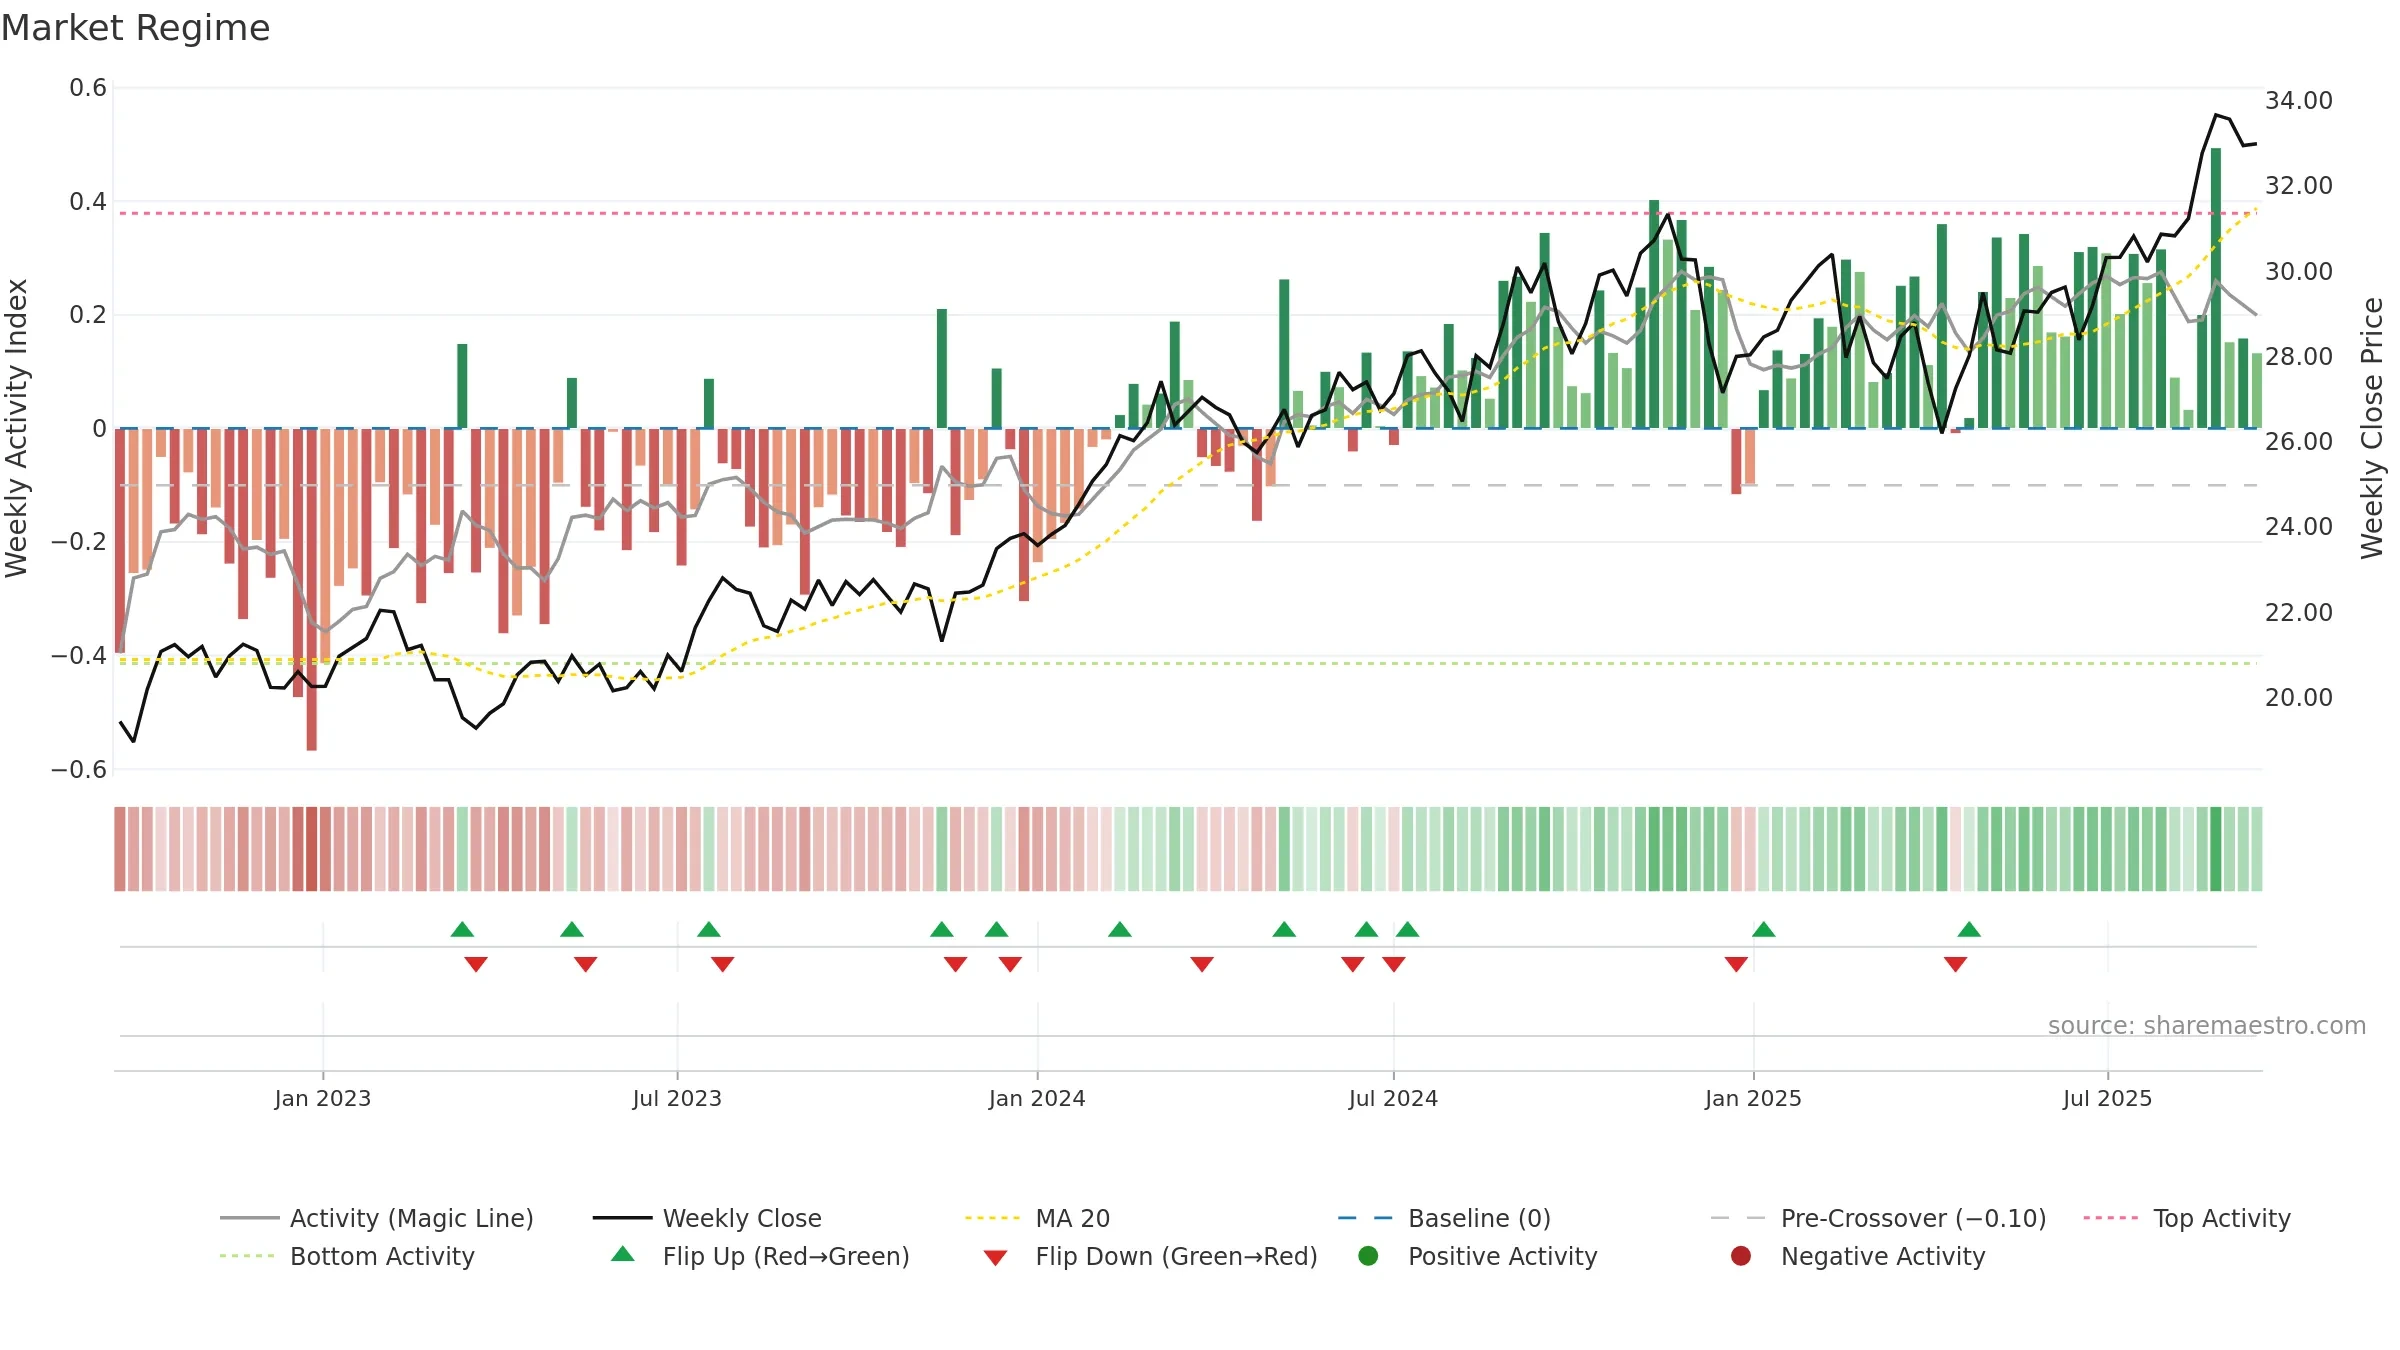
Task: Click the −0.6 activity axis tick
Action: [x=79, y=769]
